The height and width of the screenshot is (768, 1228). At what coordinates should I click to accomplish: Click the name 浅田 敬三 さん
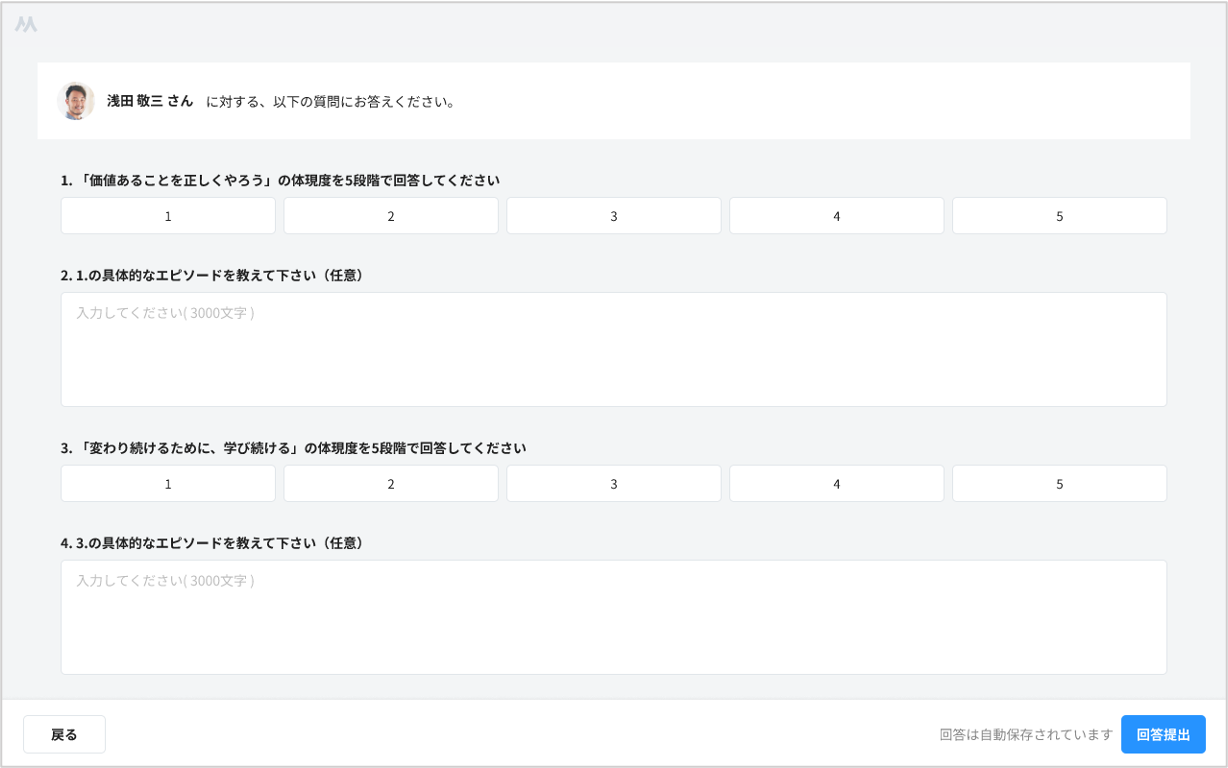click(150, 101)
